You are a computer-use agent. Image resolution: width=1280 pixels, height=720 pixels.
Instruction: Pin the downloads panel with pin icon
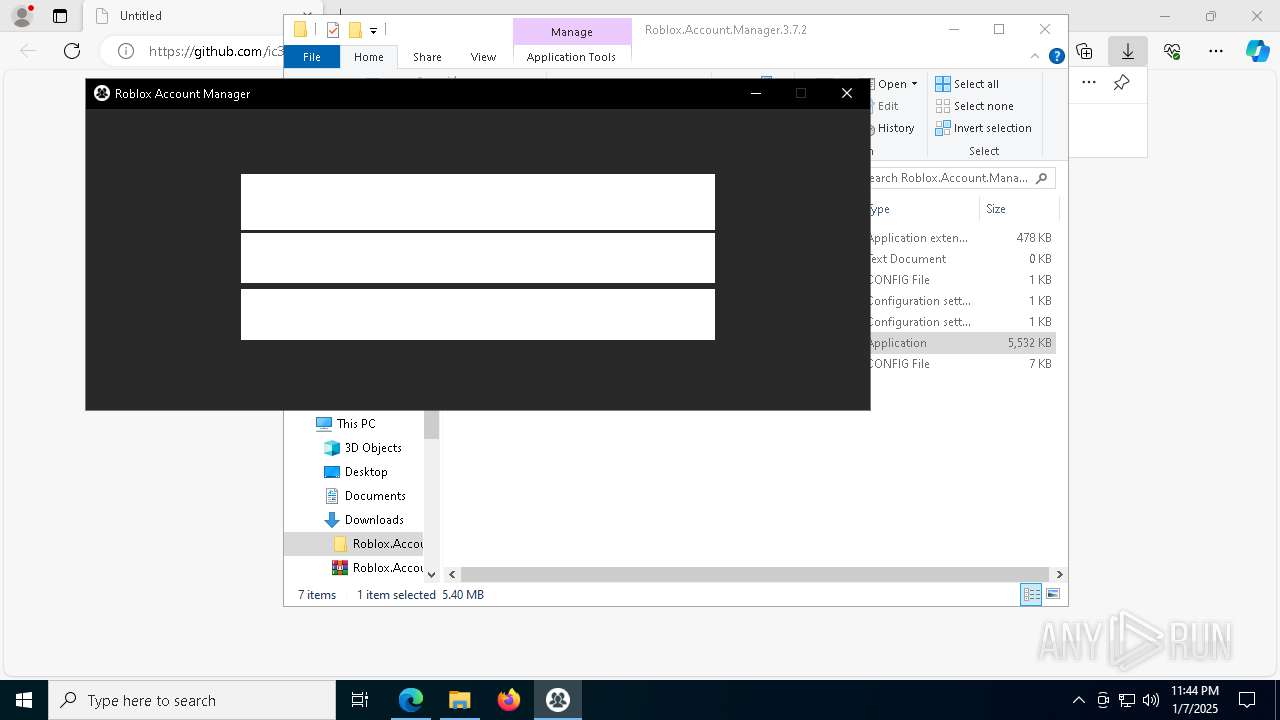pyautogui.click(x=1122, y=83)
